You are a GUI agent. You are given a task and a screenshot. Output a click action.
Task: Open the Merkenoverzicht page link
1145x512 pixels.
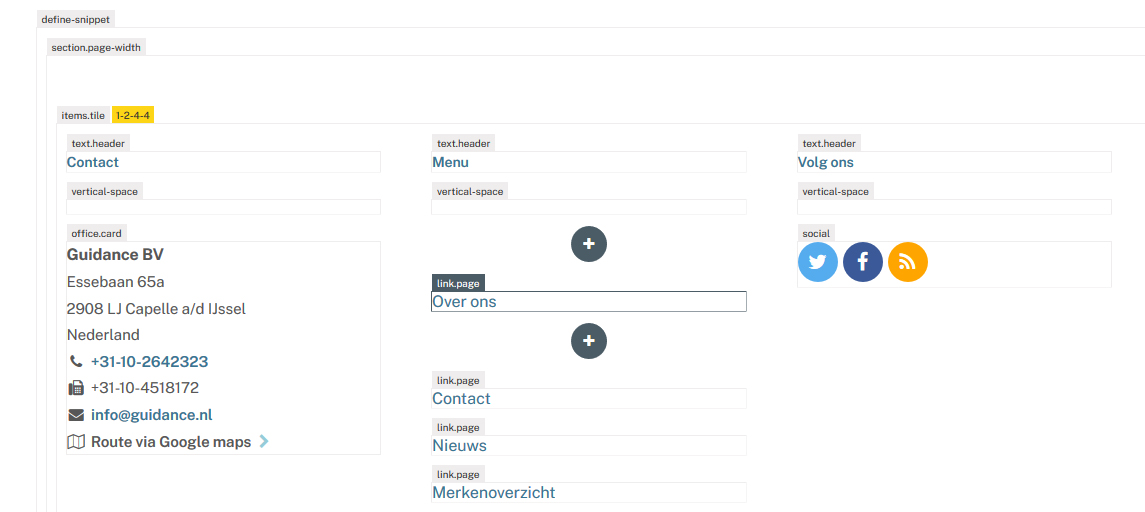coord(493,492)
